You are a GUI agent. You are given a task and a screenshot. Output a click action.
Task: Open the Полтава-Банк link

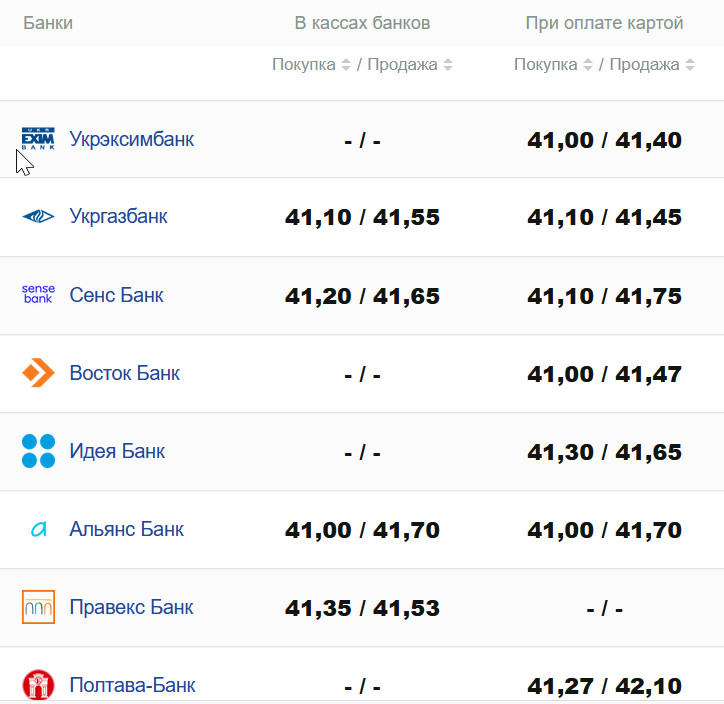click(132, 685)
